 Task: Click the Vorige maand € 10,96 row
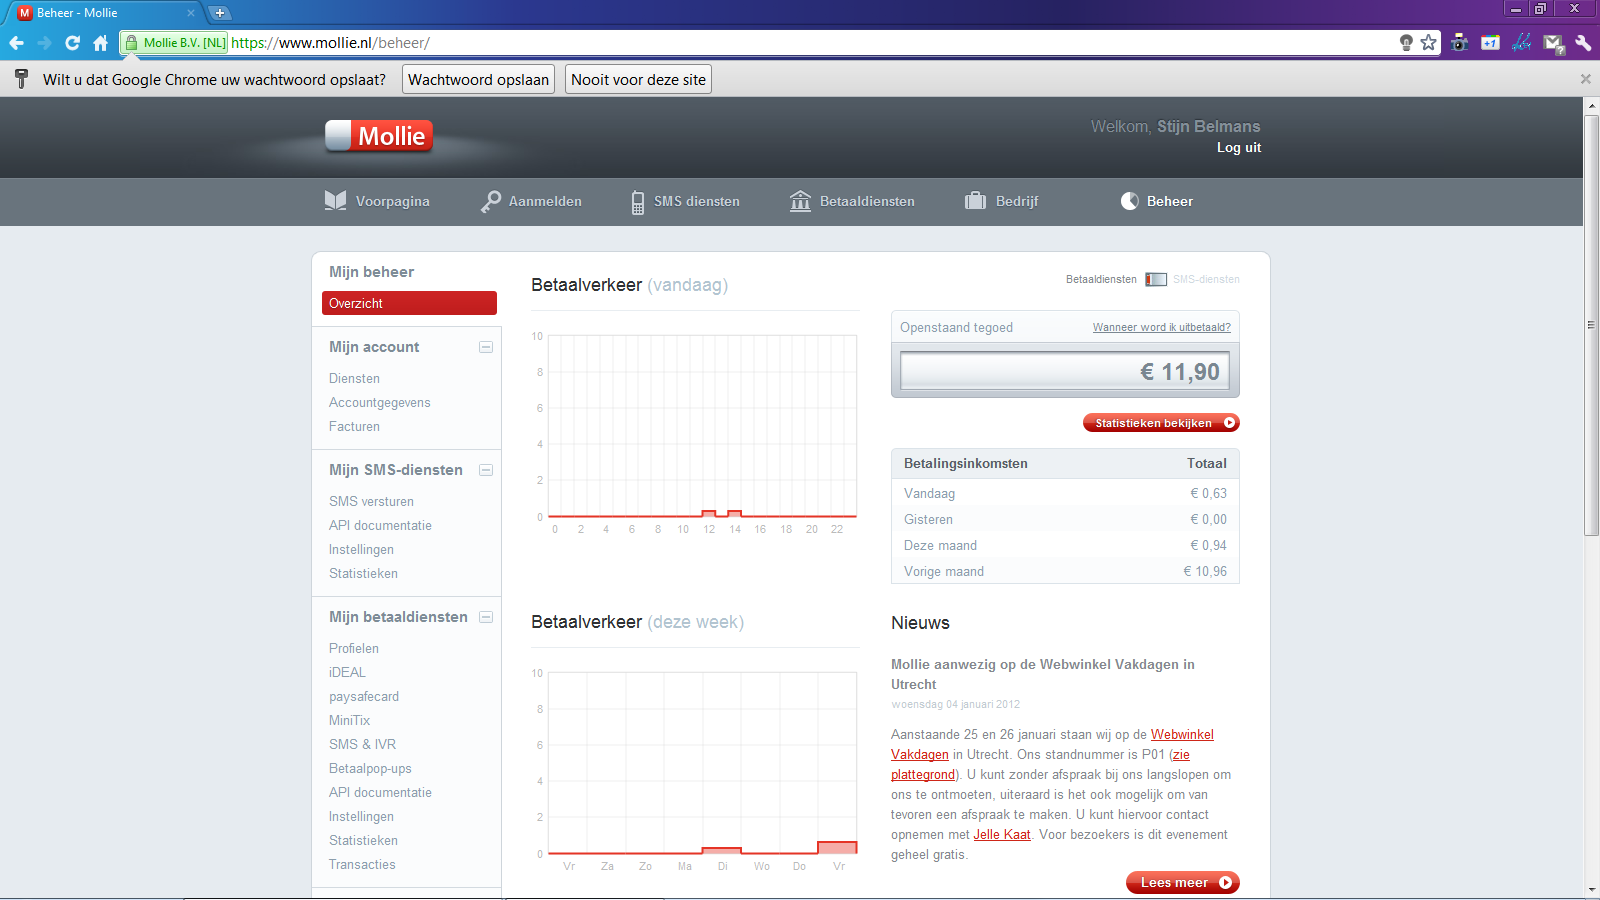[1065, 572]
